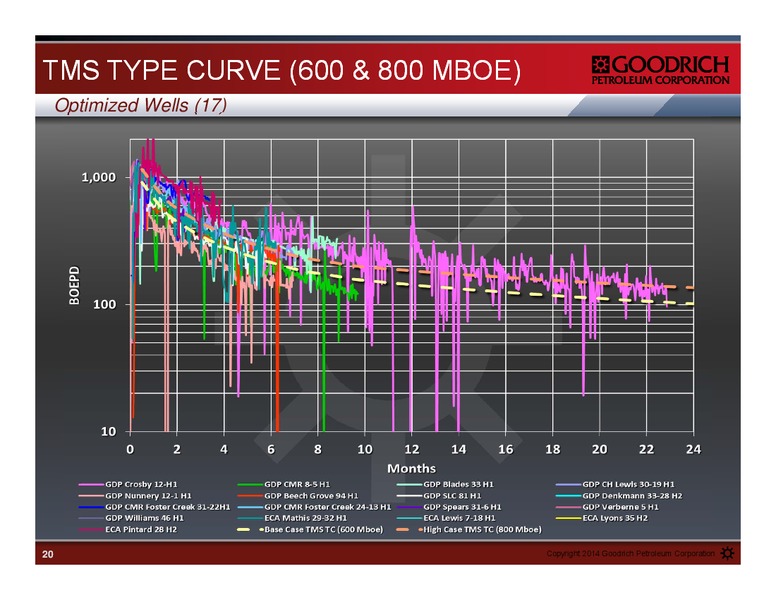Click the '2' x-axis tick label
The height and width of the screenshot is (600, 776).
click(177, 449)
